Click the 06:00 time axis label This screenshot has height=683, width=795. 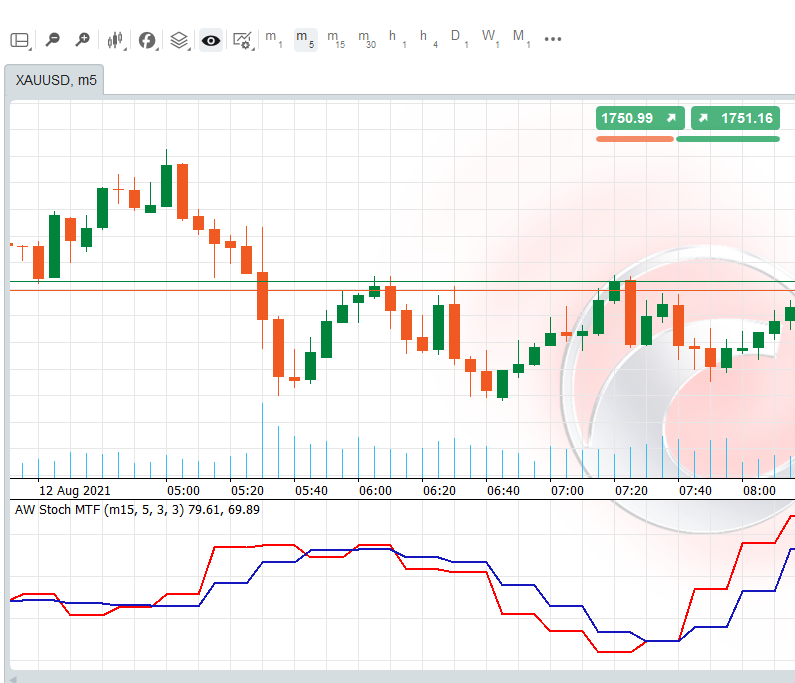click(375, 491)
